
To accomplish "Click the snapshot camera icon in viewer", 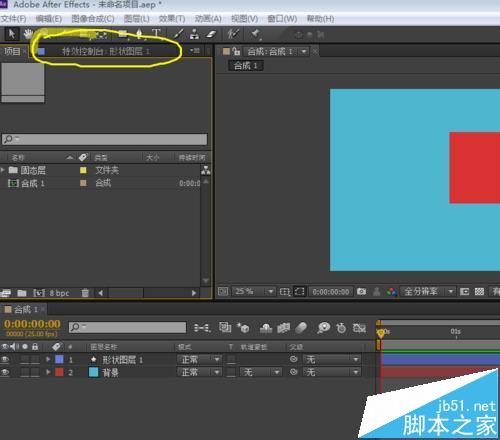I will [361, 292].
